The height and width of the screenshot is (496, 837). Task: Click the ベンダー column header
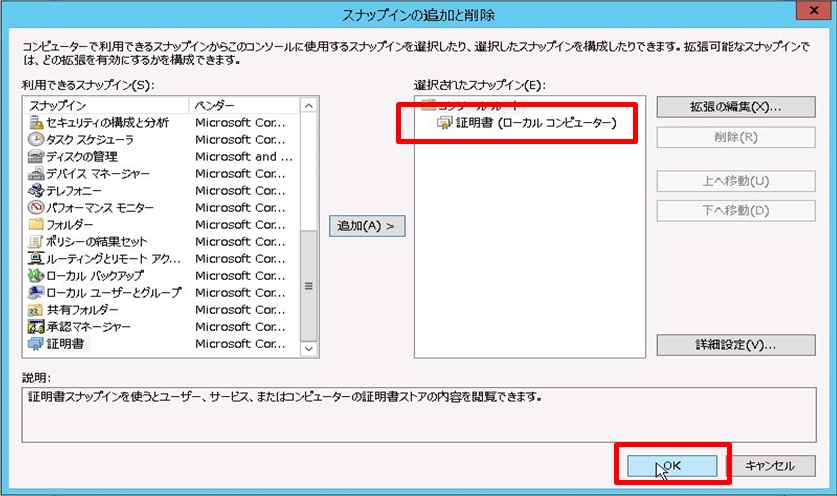(243, 105)
